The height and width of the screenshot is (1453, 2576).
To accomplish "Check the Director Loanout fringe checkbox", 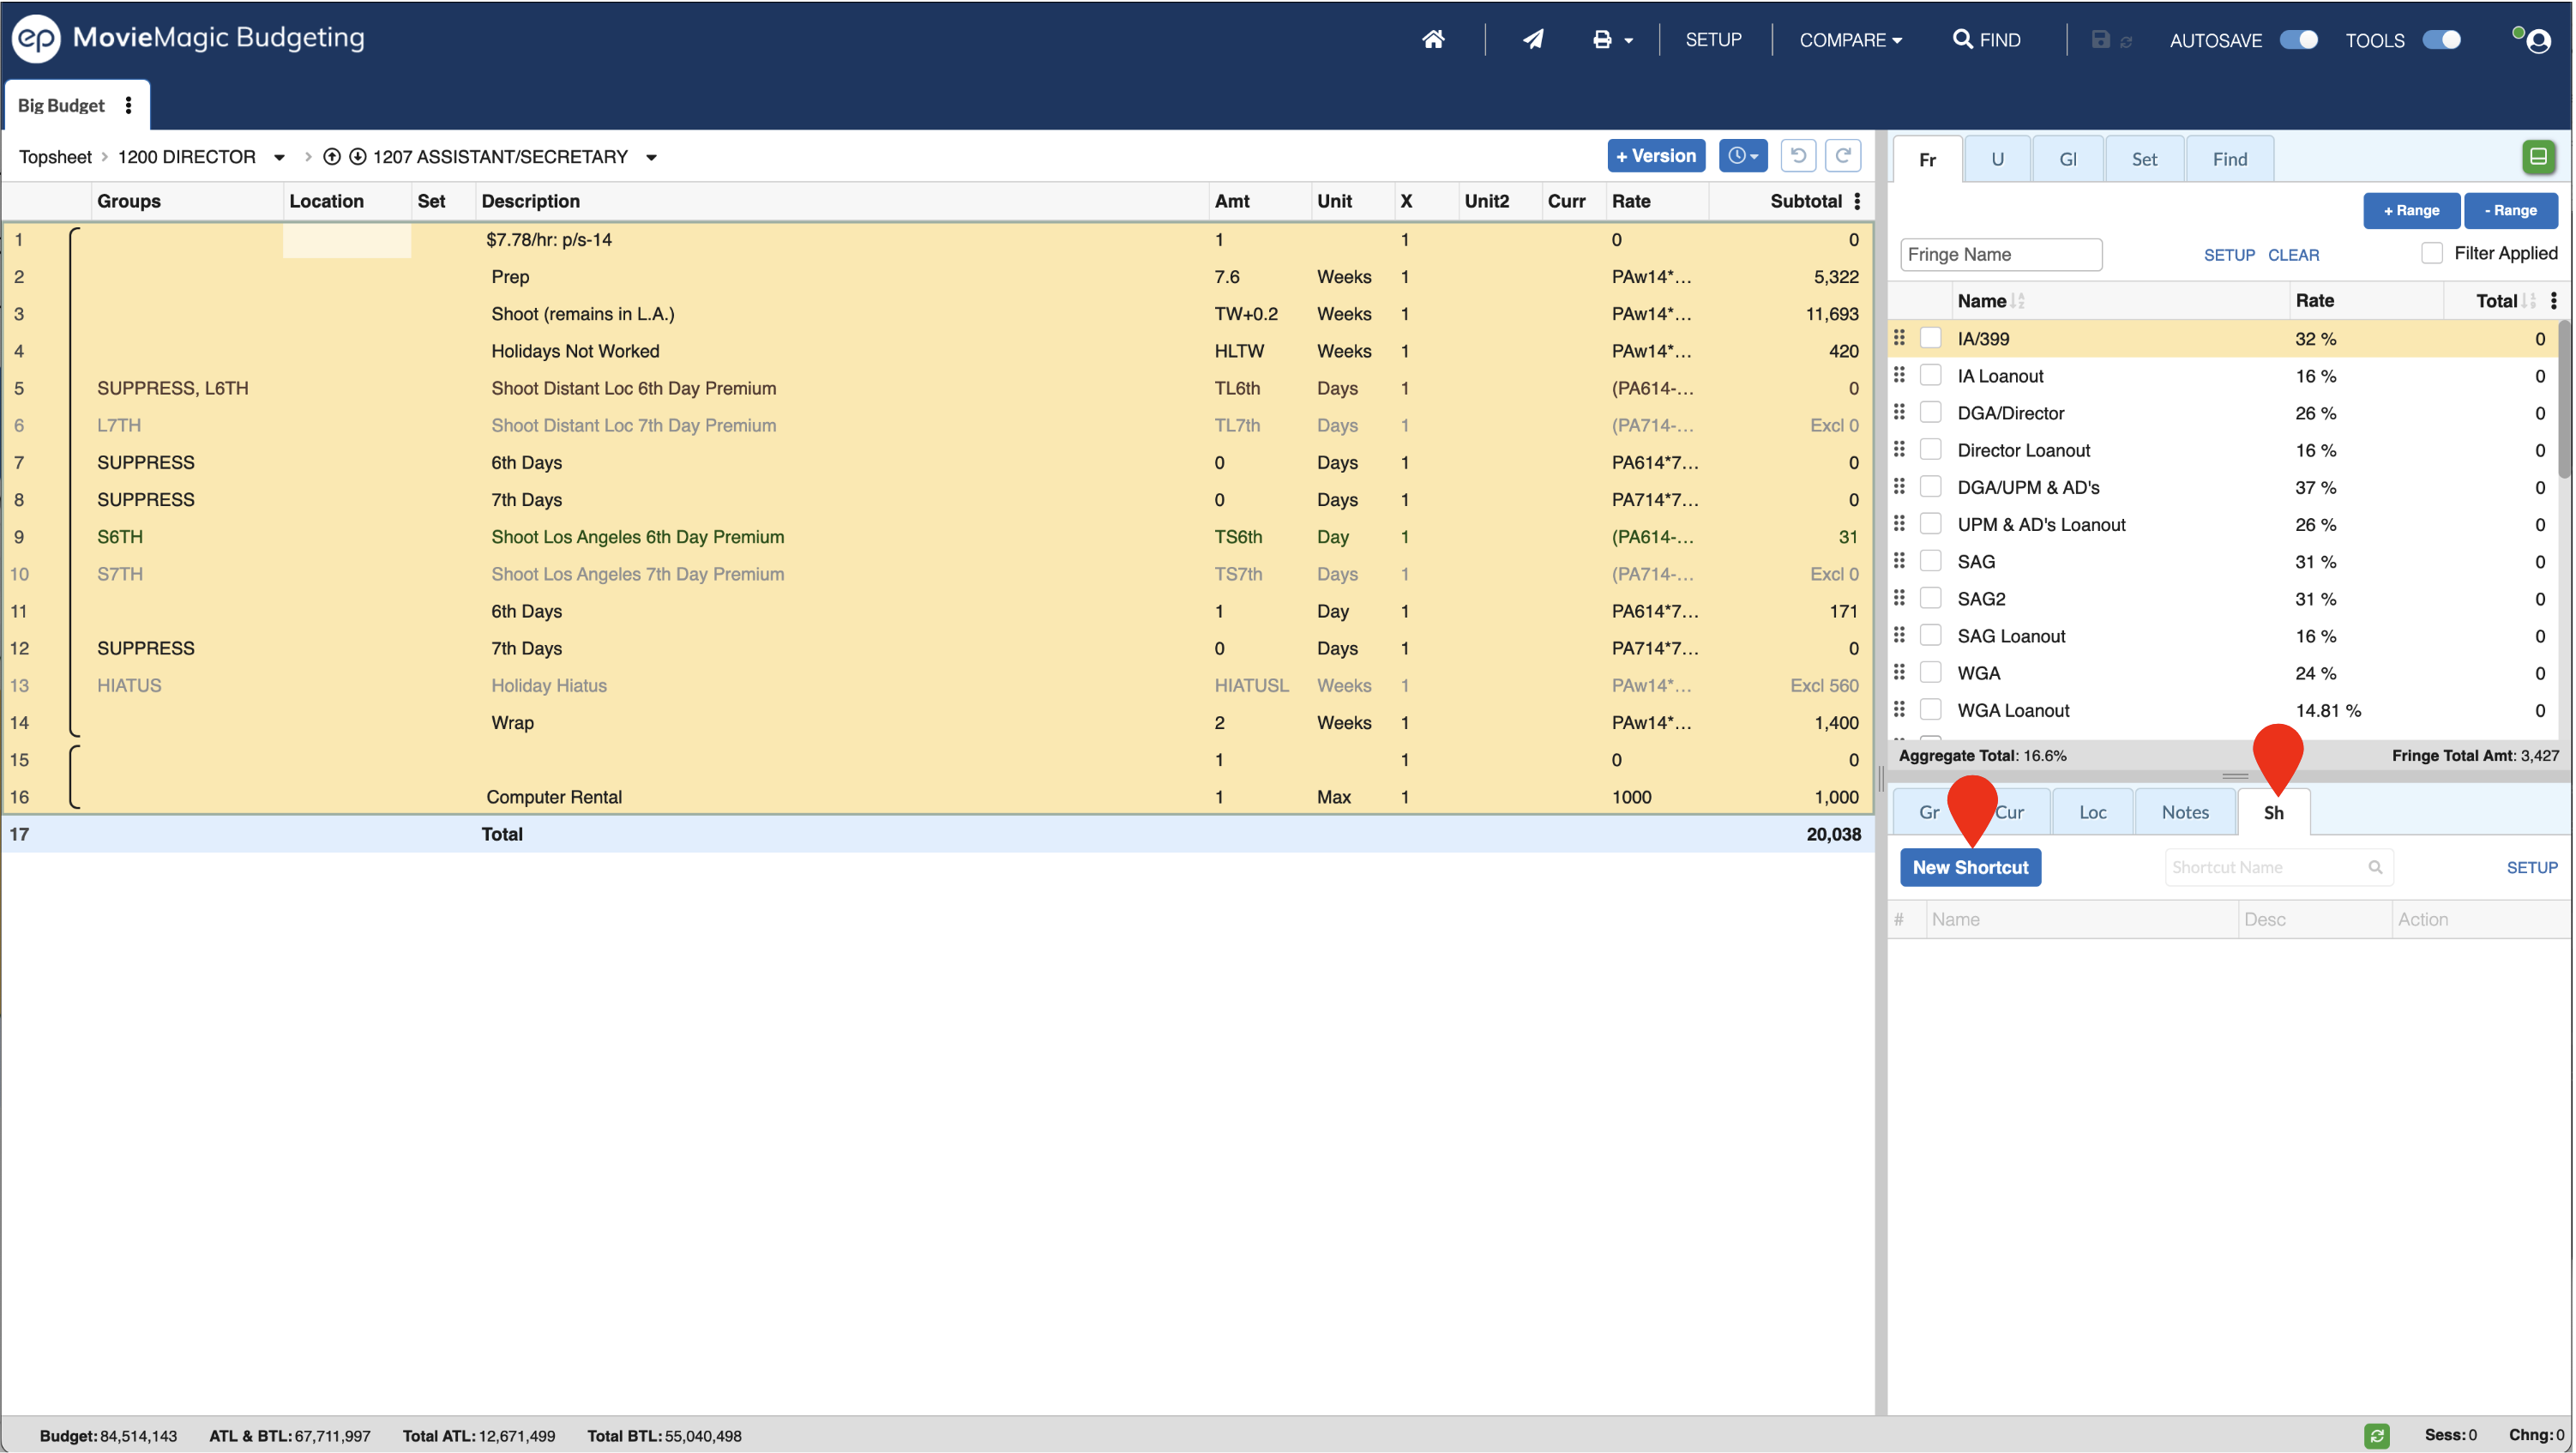I will coord(1931,449).
